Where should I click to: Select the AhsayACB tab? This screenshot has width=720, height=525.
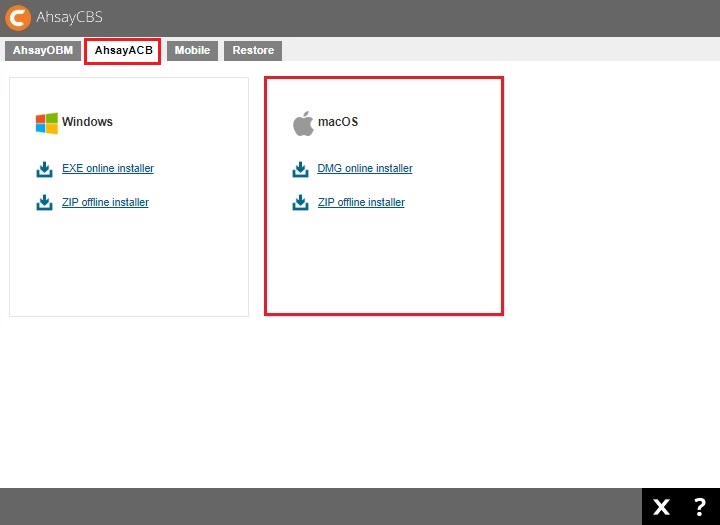click(122, 50)
